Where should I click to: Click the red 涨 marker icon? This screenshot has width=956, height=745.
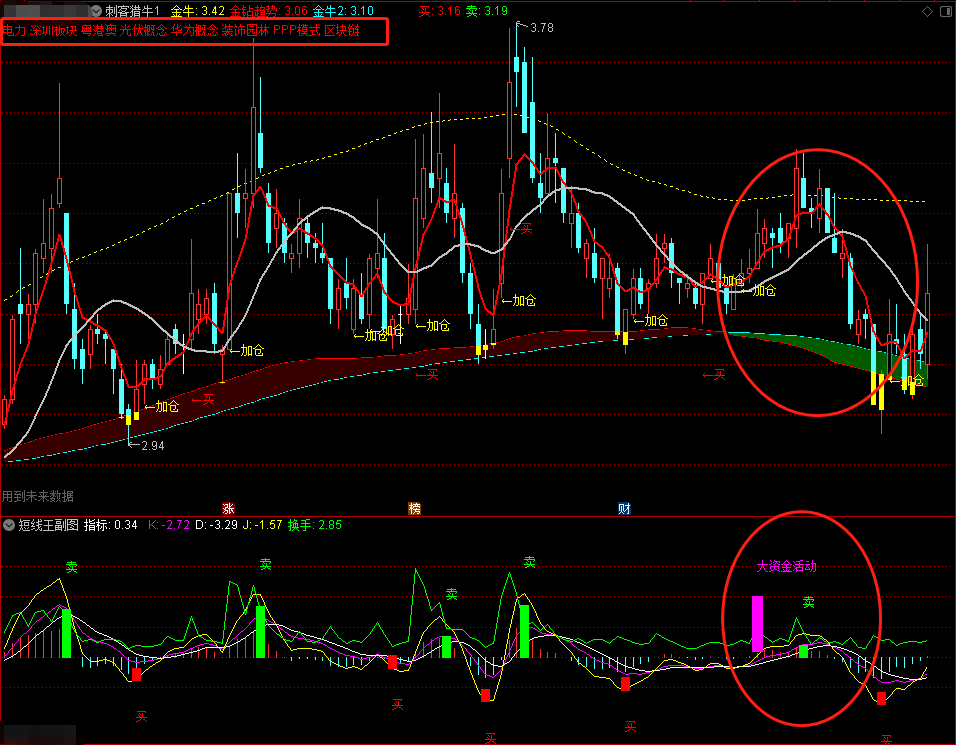coord(228,508)
